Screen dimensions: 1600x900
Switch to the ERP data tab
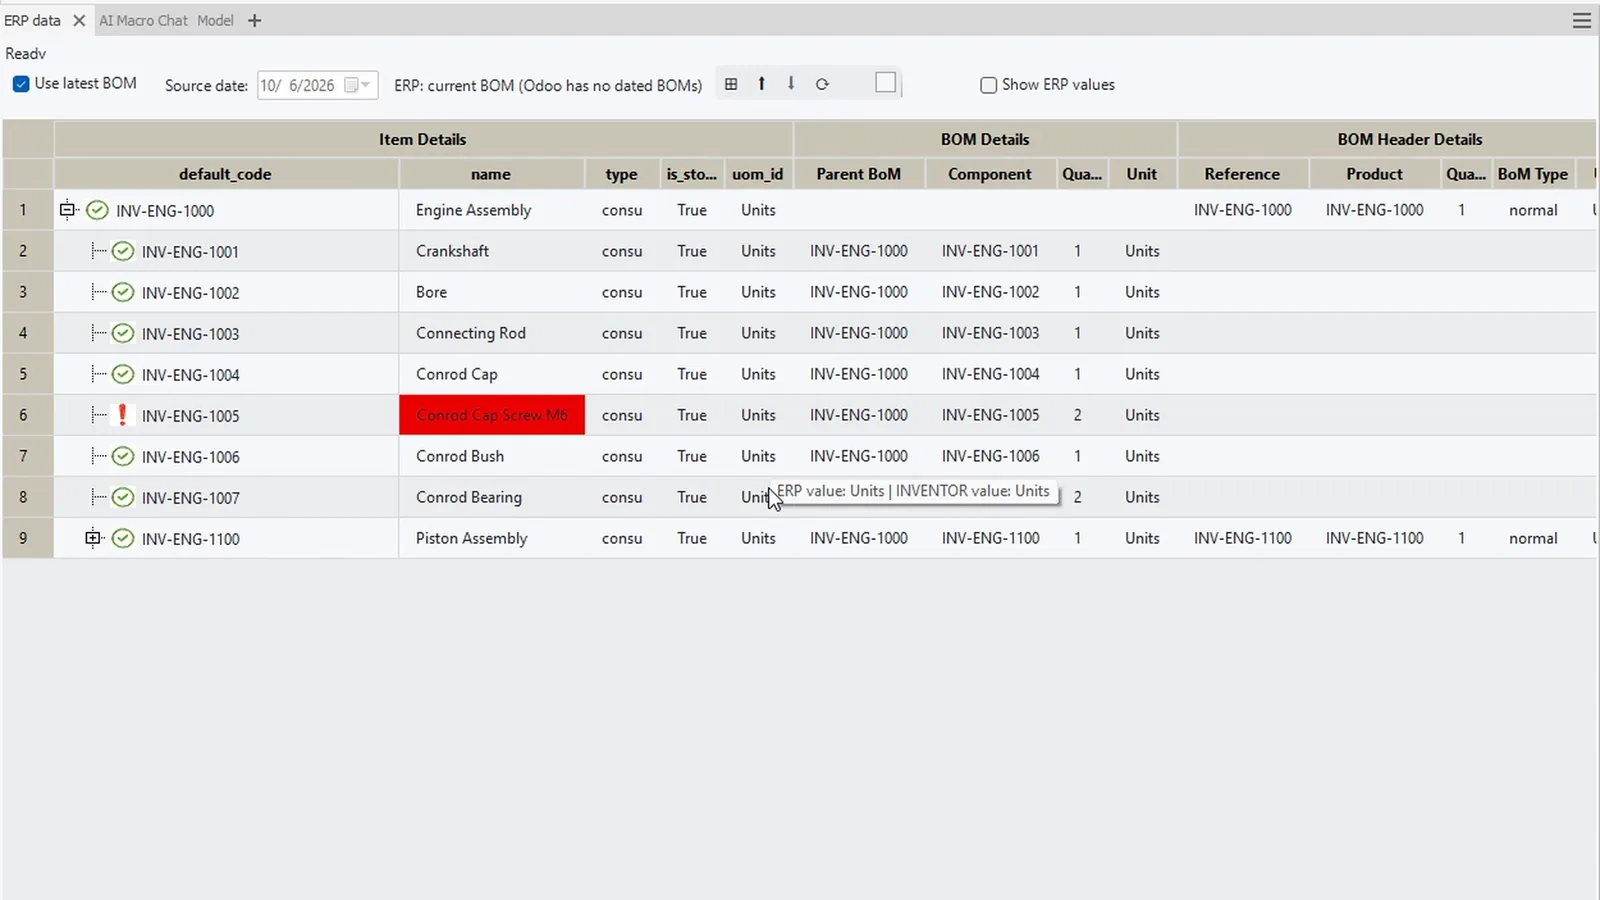coord(33,20)
